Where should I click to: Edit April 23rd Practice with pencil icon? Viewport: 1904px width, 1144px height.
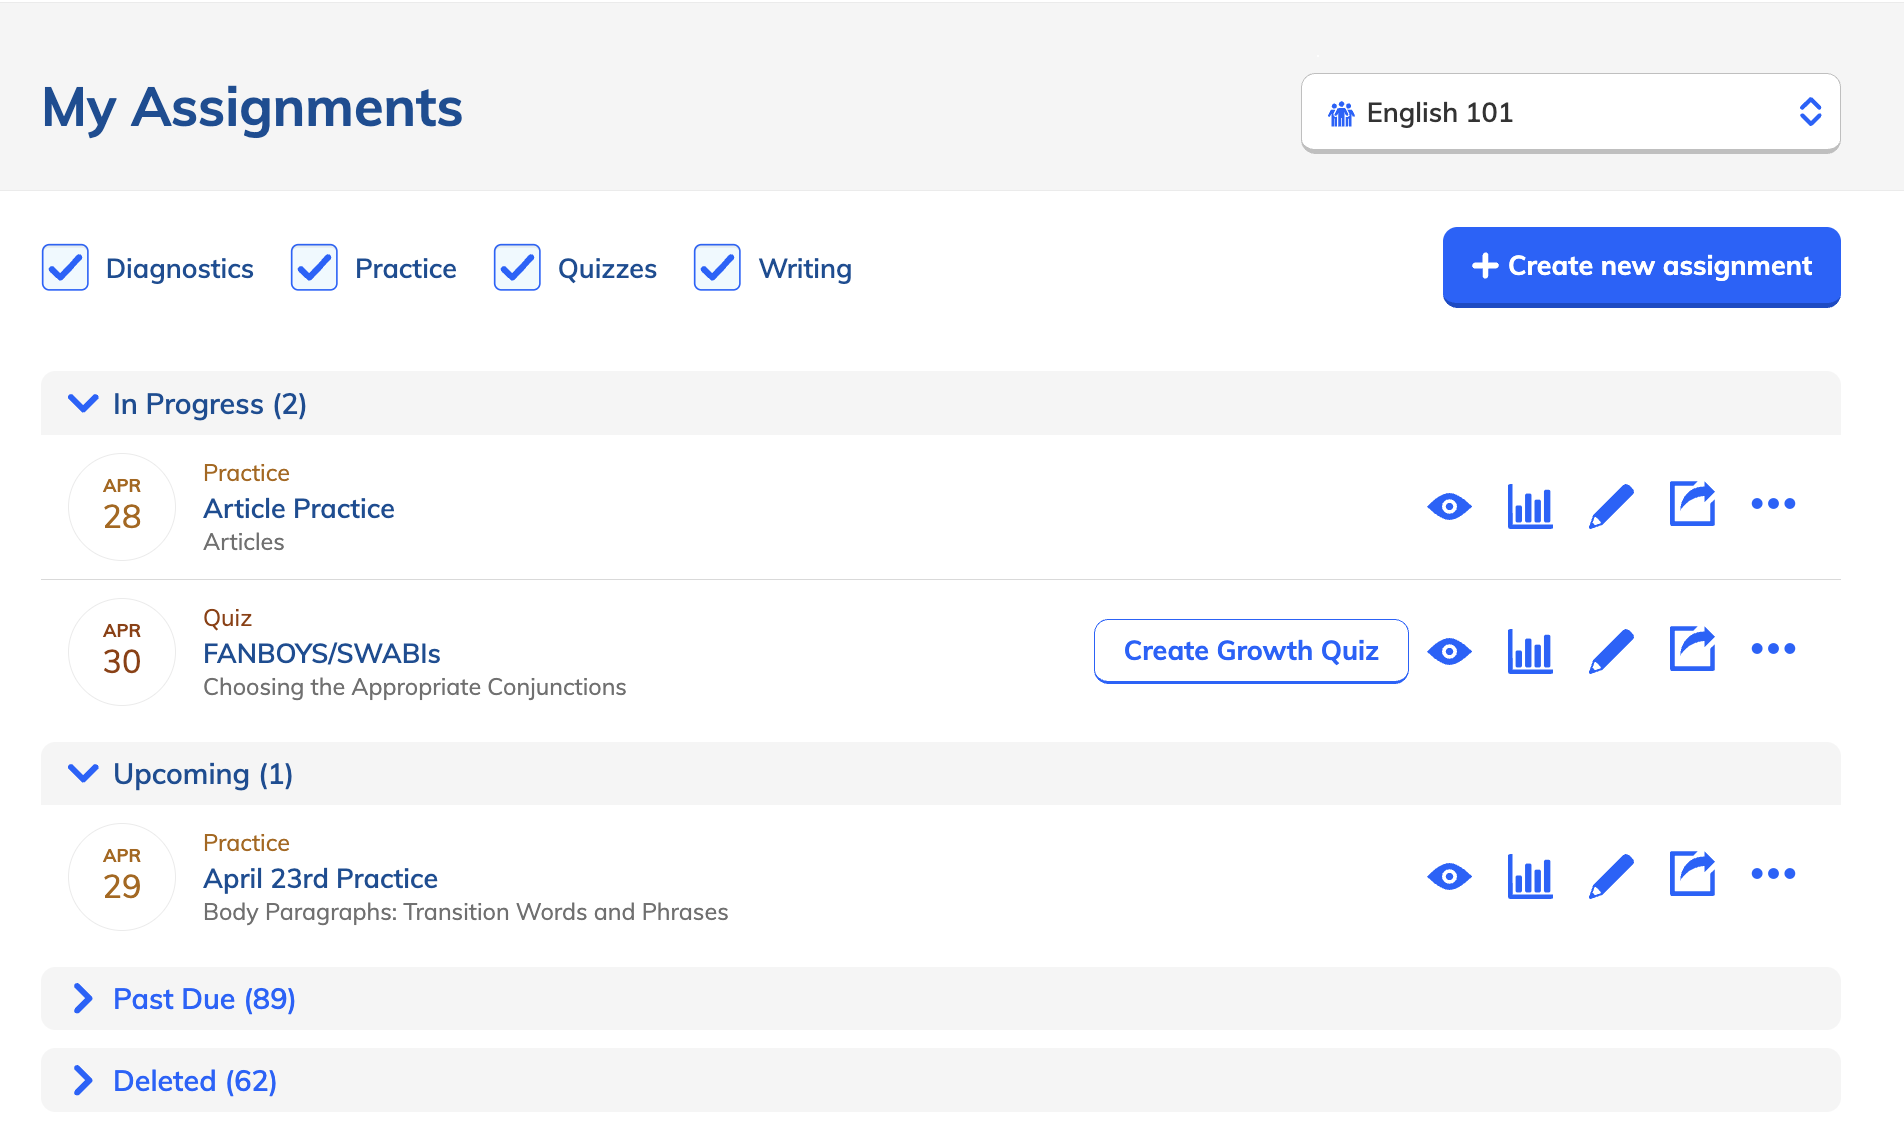click(x=1611, y=876)
